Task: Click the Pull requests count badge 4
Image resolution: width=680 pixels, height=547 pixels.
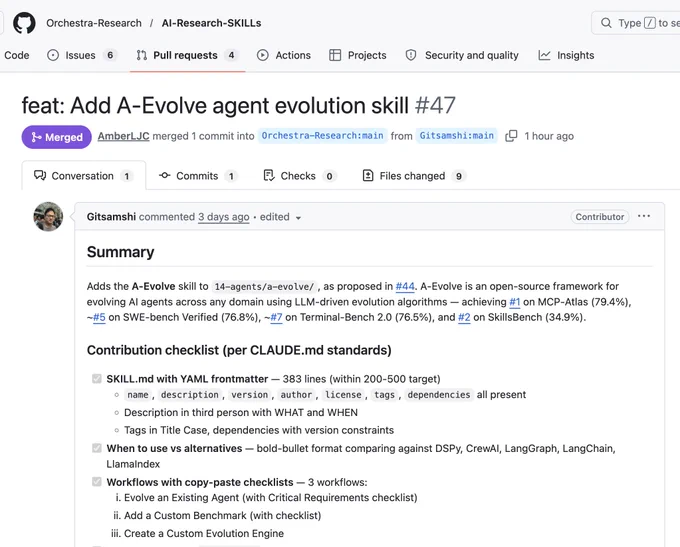Action: click(x=232, y=55)
